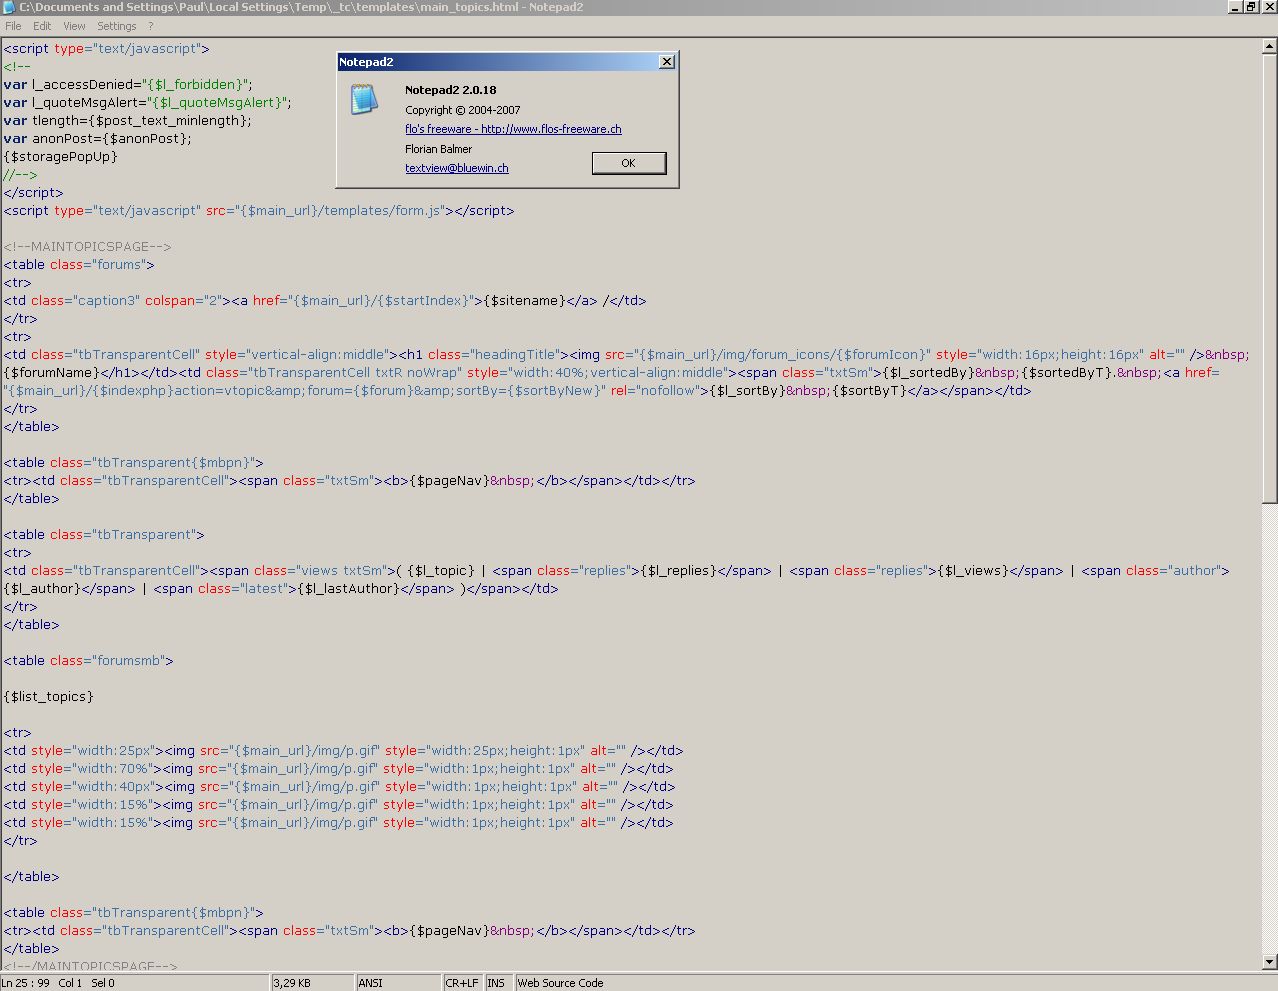Viewport: 1278px width, 991px height.
Task: Click the 'Ln 25 : 99' status bar field
Action: coord(134,983)
